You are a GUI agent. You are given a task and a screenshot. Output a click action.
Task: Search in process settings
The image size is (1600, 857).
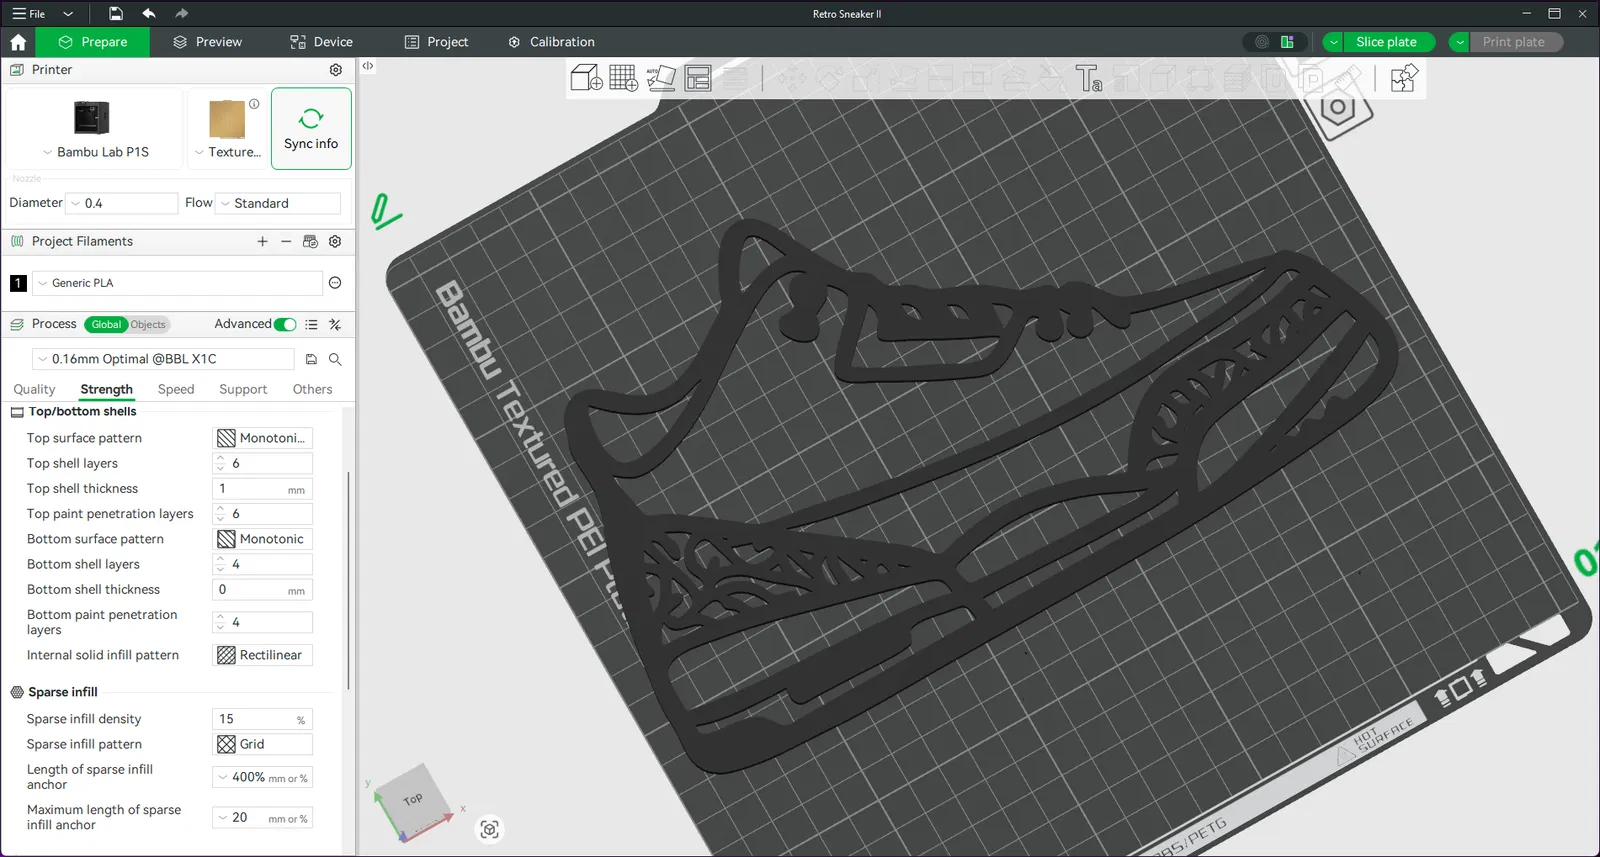pyautogui.click(x=335, y=359)
